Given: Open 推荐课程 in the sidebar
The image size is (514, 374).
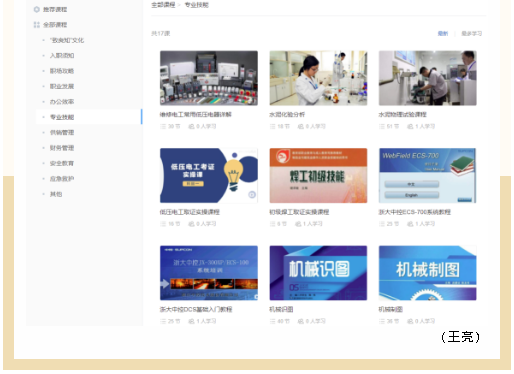Looking at the screenshot, I should [55, 9].
